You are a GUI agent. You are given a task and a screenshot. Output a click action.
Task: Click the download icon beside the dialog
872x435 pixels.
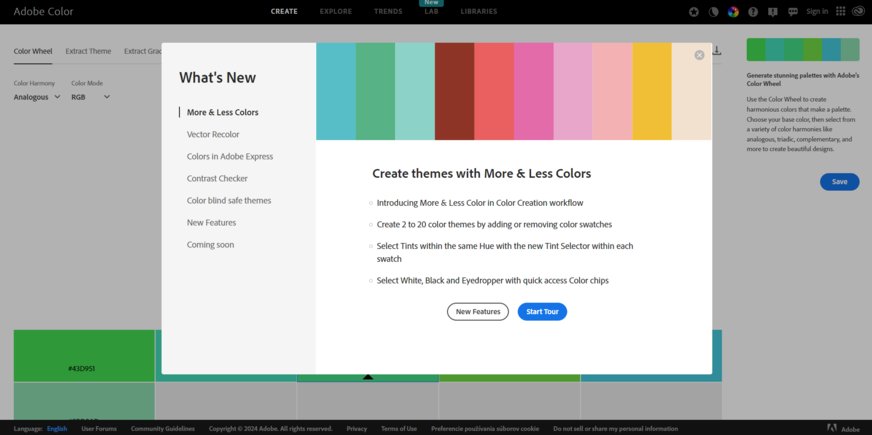coord(717,51)
